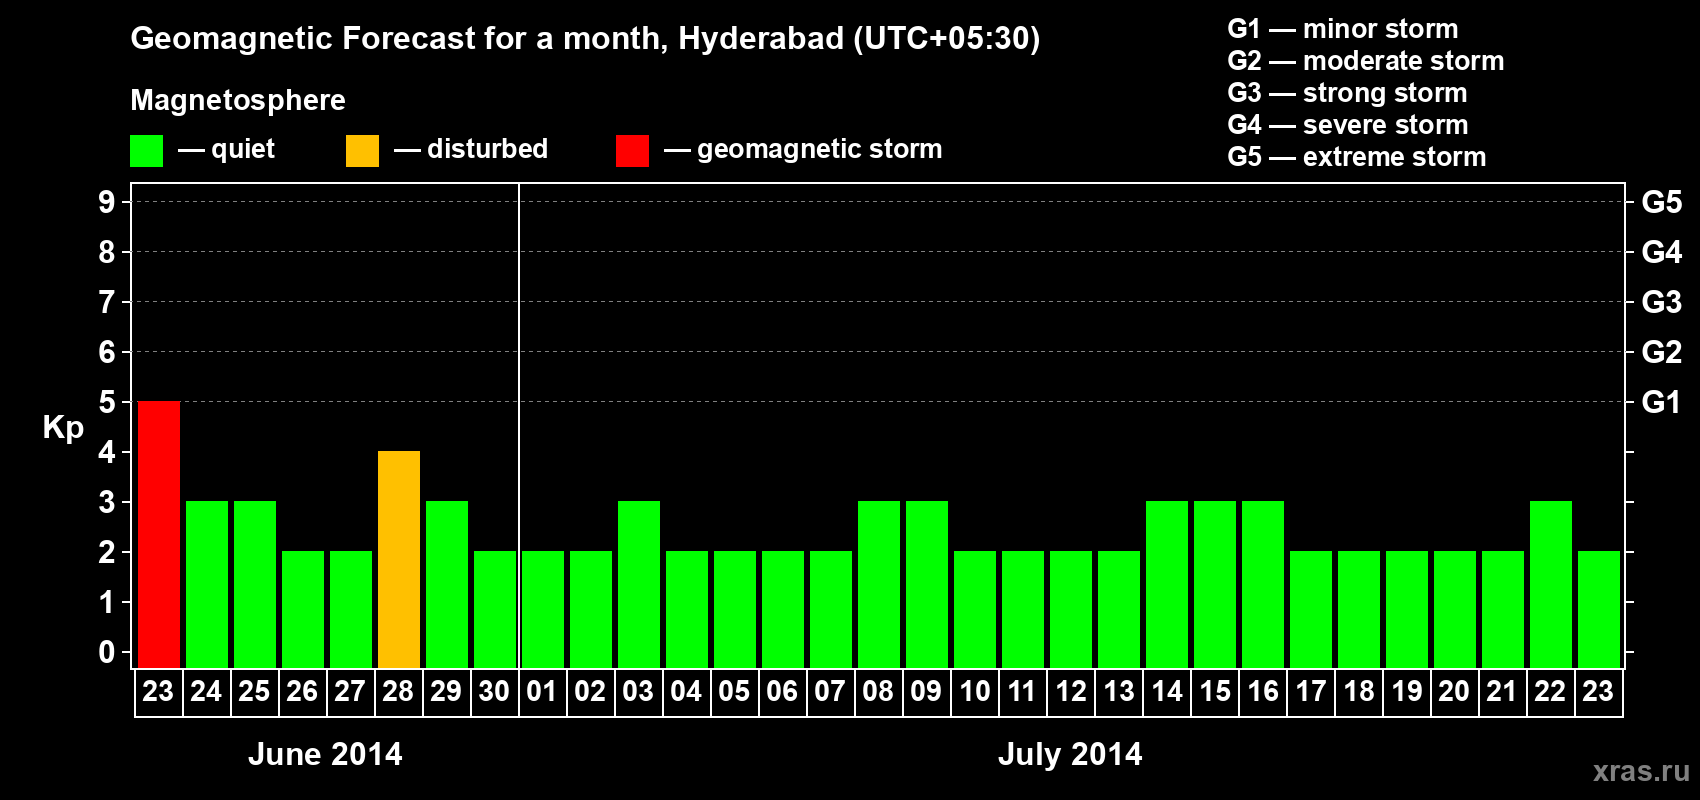Click the G5 label on right axis
This screenshot has width=1700, height=800.
point(1662,202)
